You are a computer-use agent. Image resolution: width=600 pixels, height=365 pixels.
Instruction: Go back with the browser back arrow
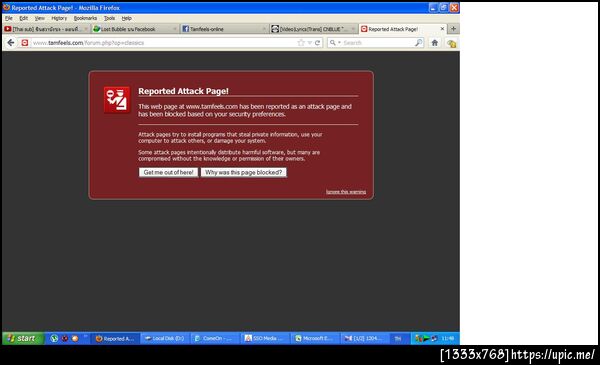click(11, 42)
